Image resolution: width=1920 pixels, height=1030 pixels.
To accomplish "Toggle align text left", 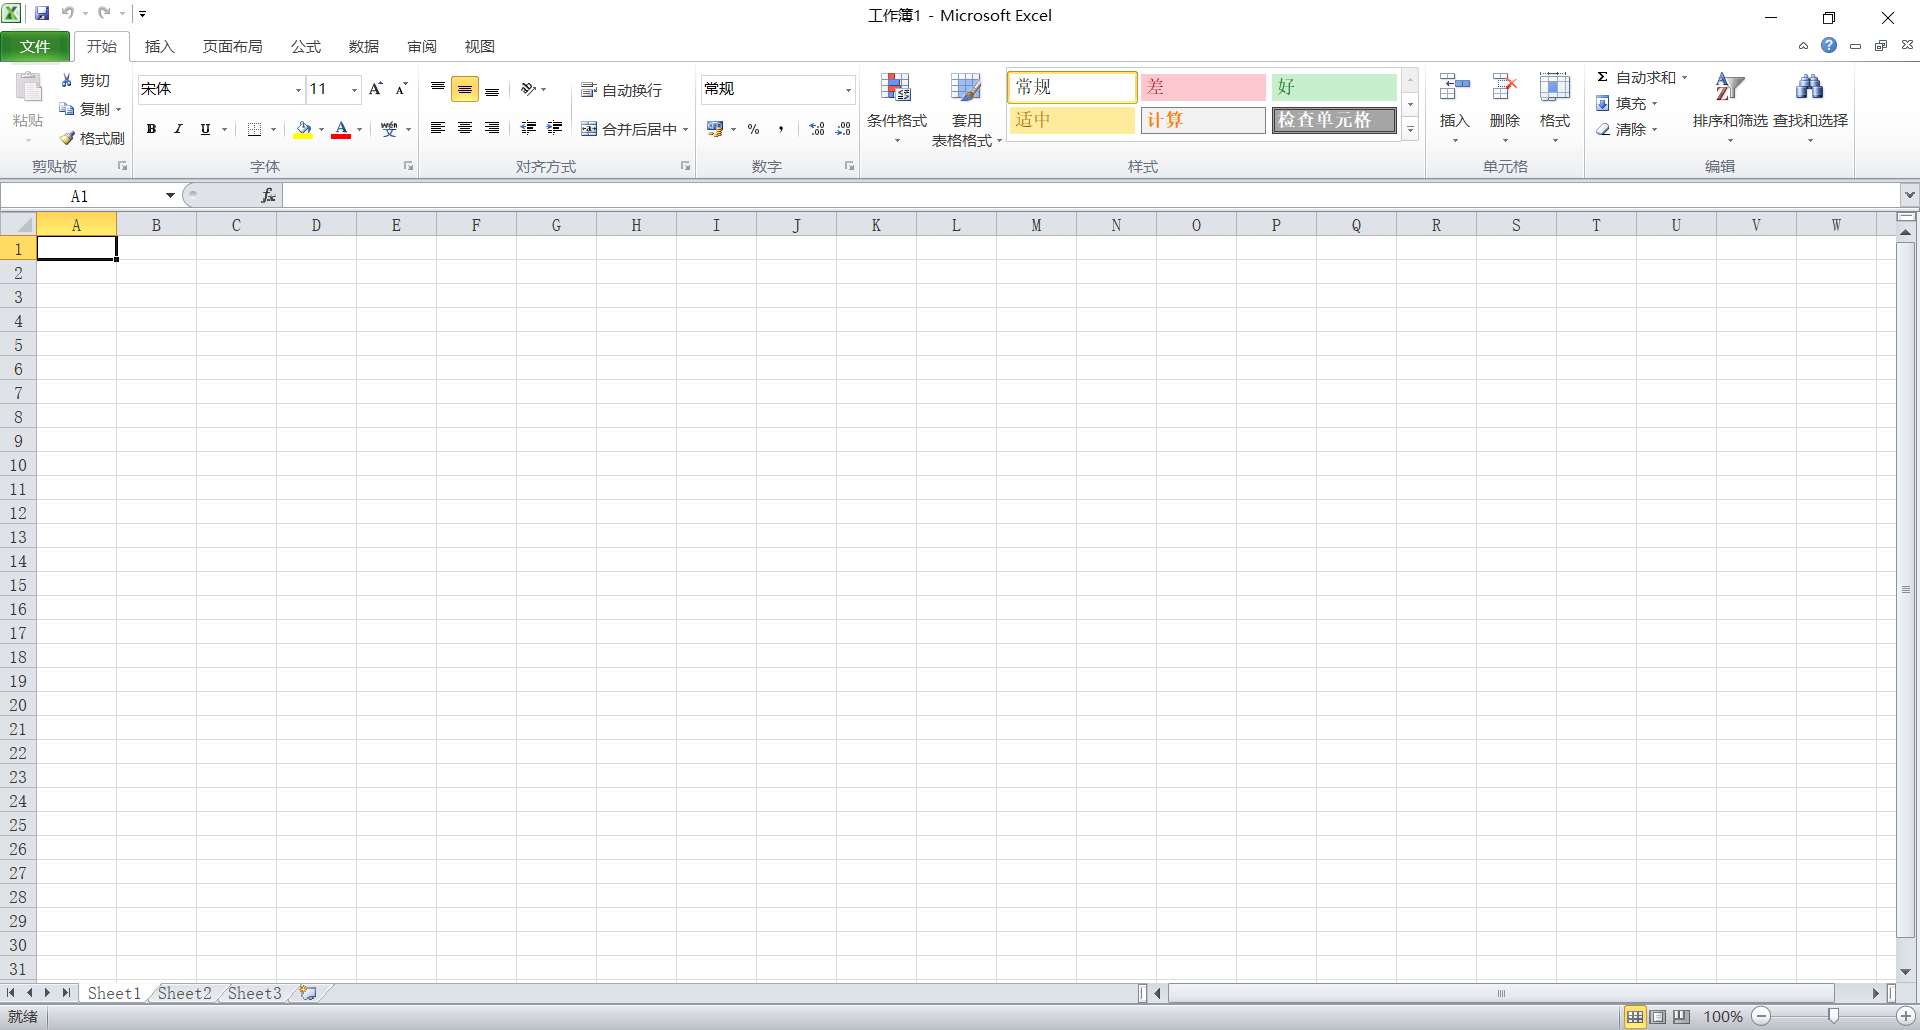I will tap(438, 128).
